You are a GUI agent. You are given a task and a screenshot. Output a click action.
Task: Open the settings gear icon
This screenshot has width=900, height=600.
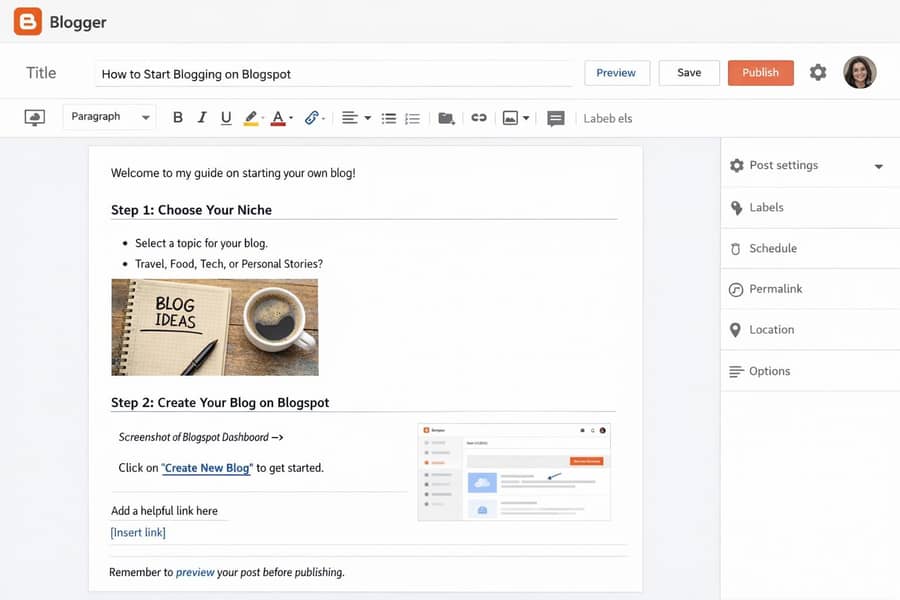818,72
